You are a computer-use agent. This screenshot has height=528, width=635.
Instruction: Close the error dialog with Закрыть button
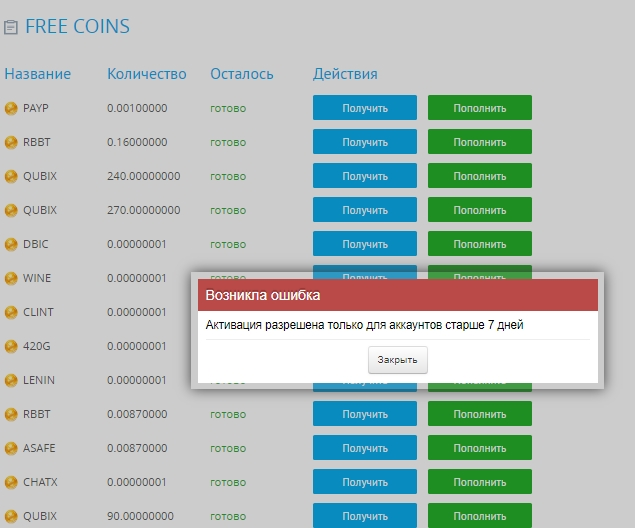(397, 360)
